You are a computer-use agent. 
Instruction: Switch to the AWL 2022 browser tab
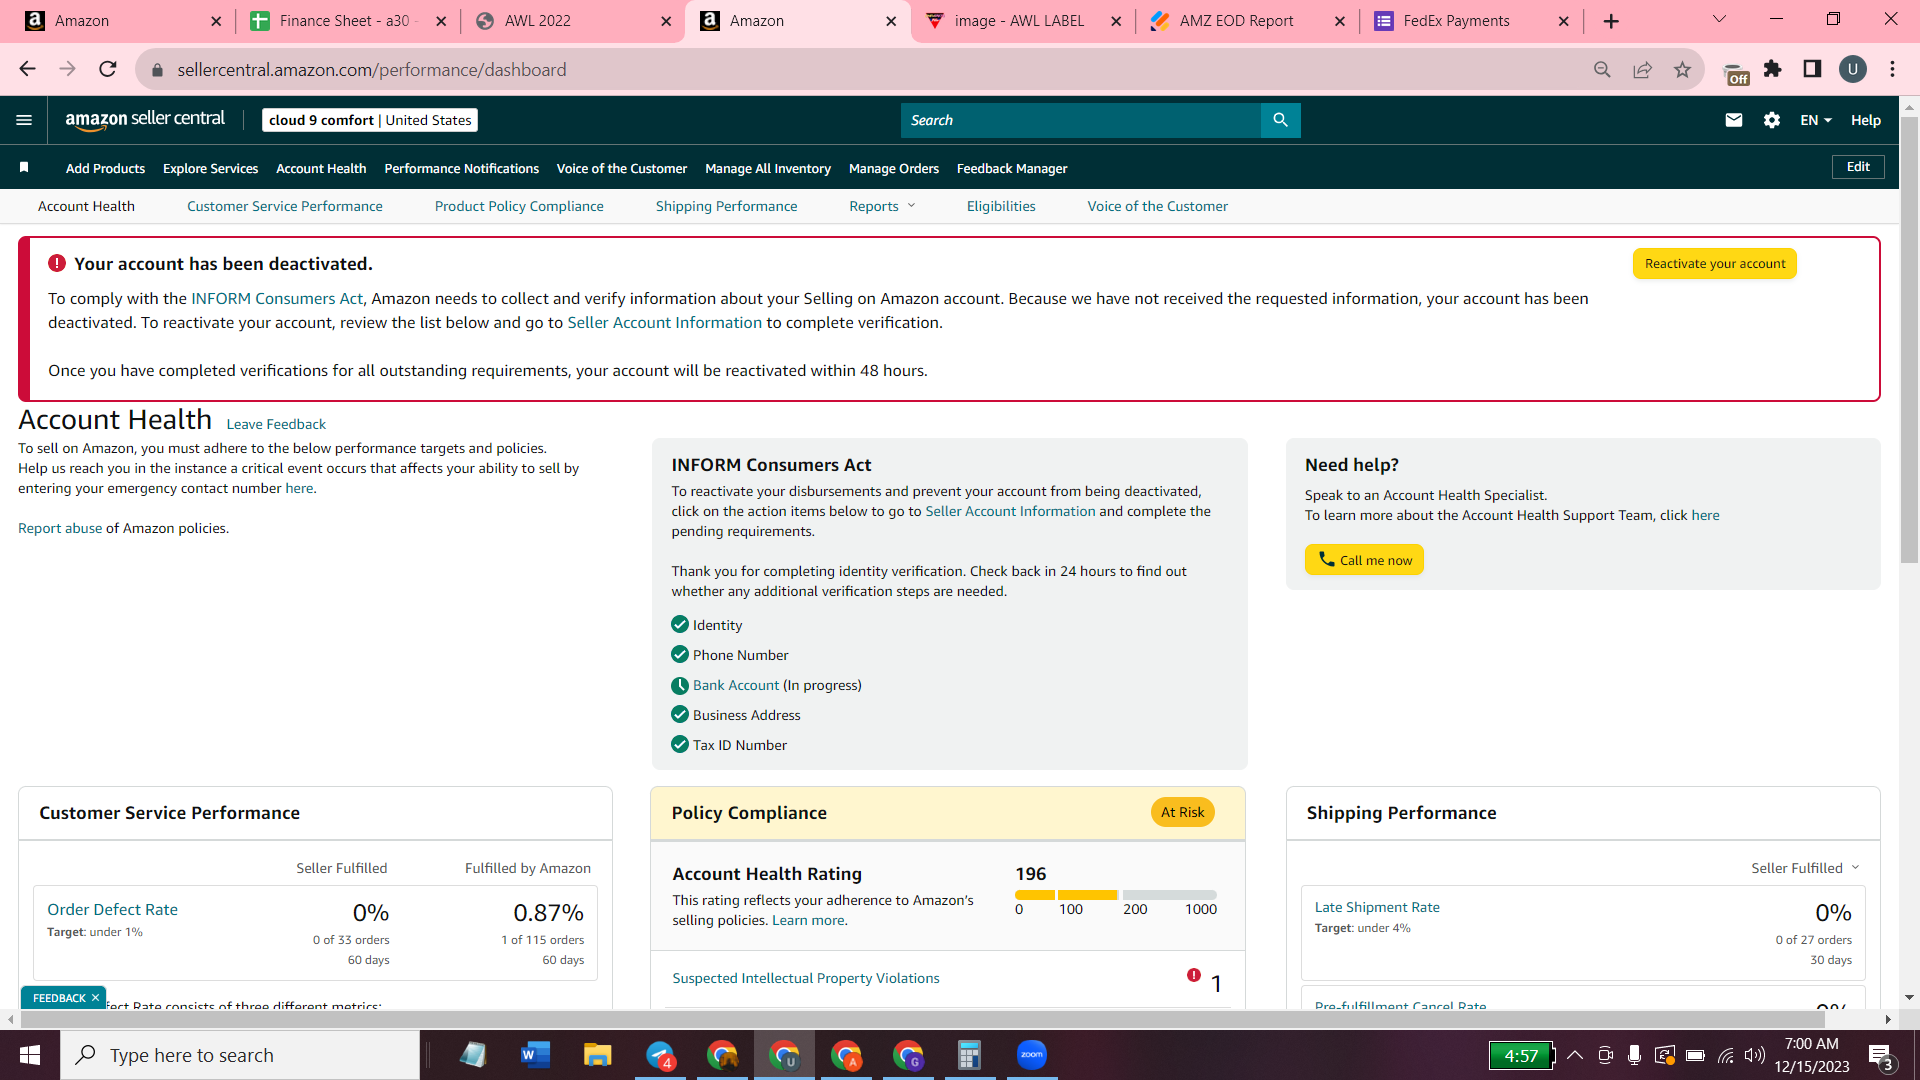click(x=572, y=21)
